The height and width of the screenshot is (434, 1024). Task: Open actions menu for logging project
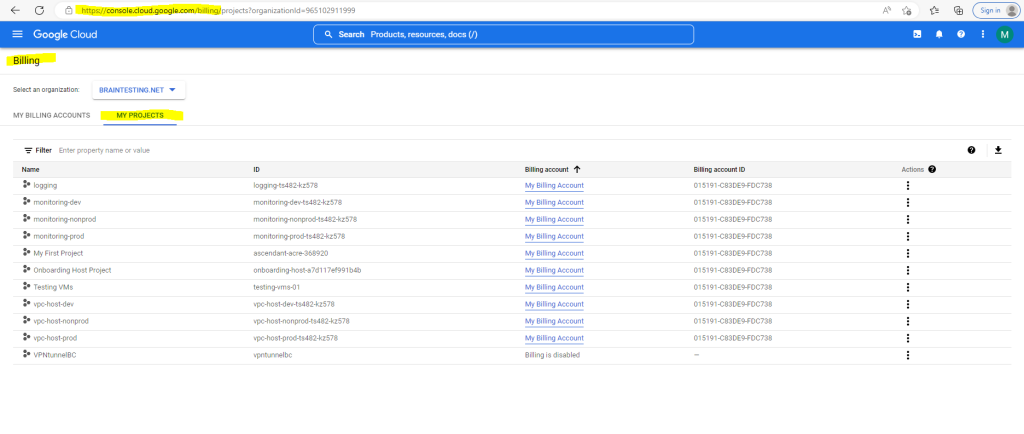click(908, 185)
